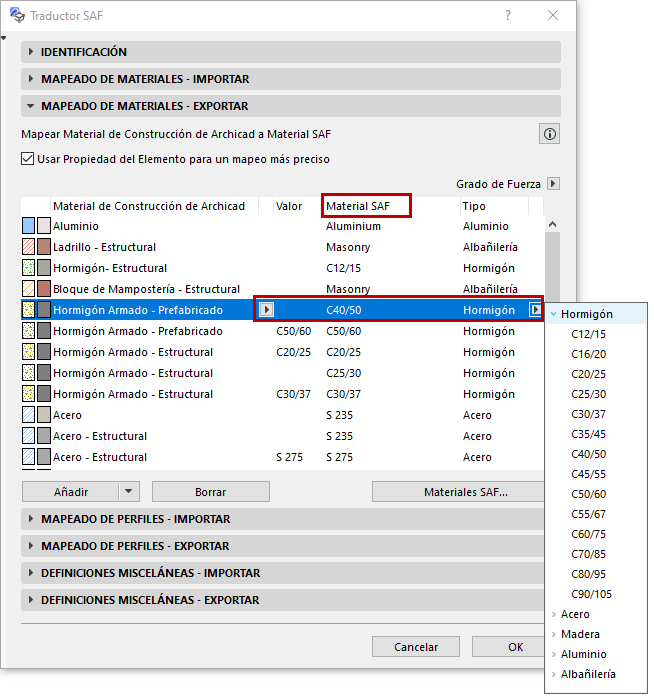Viewport: 654px width, 699px height.
Task: Click the C25/30 Material SAF cell
Action: point(343,373)
